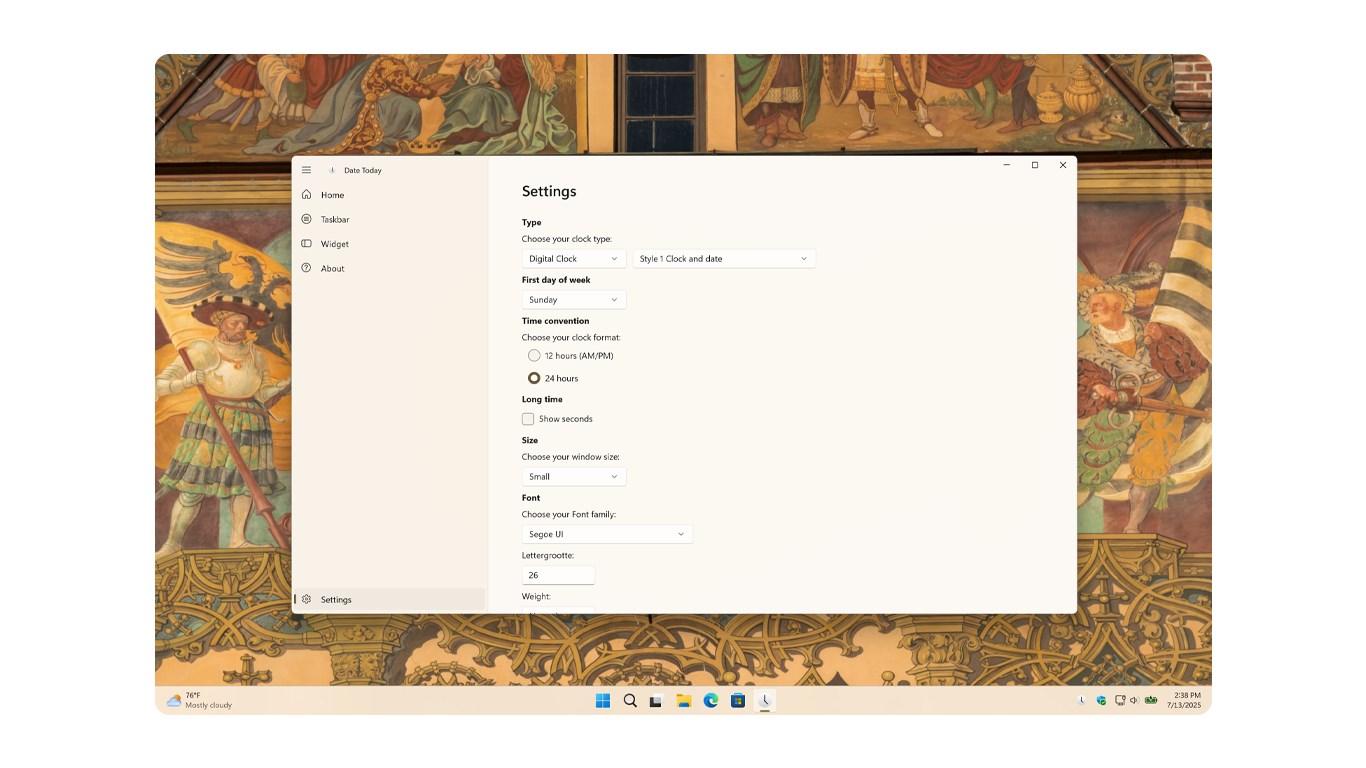The width and height of the screenshot is (1366, 768).
Task: Click the volume speaker tray icon
Action: click(x=1134, y=700)
